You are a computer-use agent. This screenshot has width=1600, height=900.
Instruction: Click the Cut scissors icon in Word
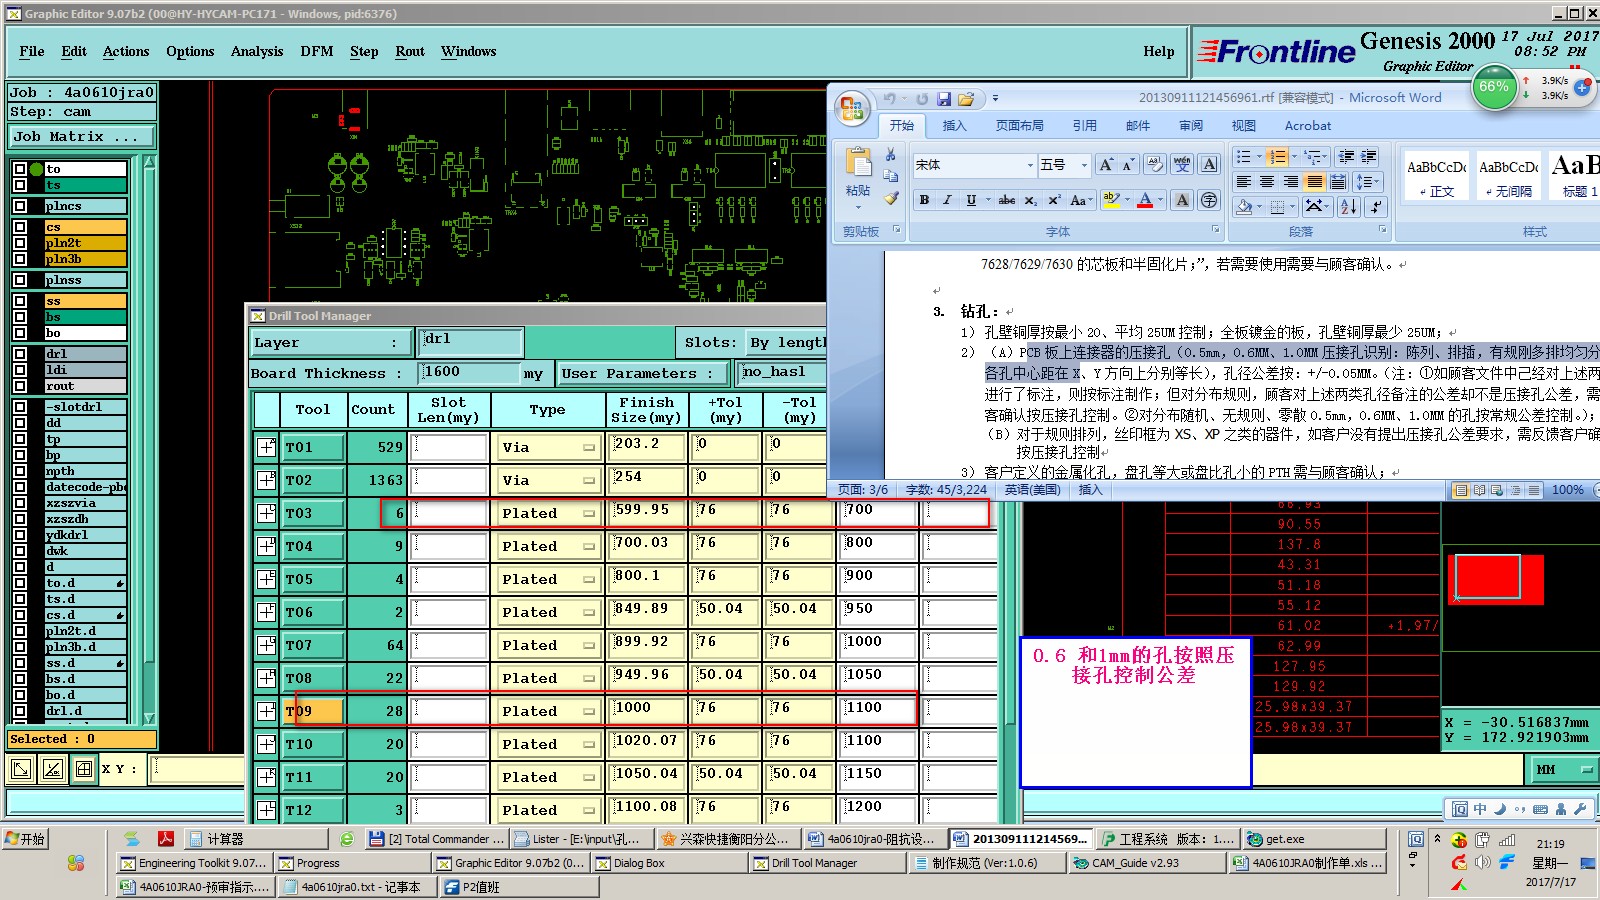click(x=890, y=155)
